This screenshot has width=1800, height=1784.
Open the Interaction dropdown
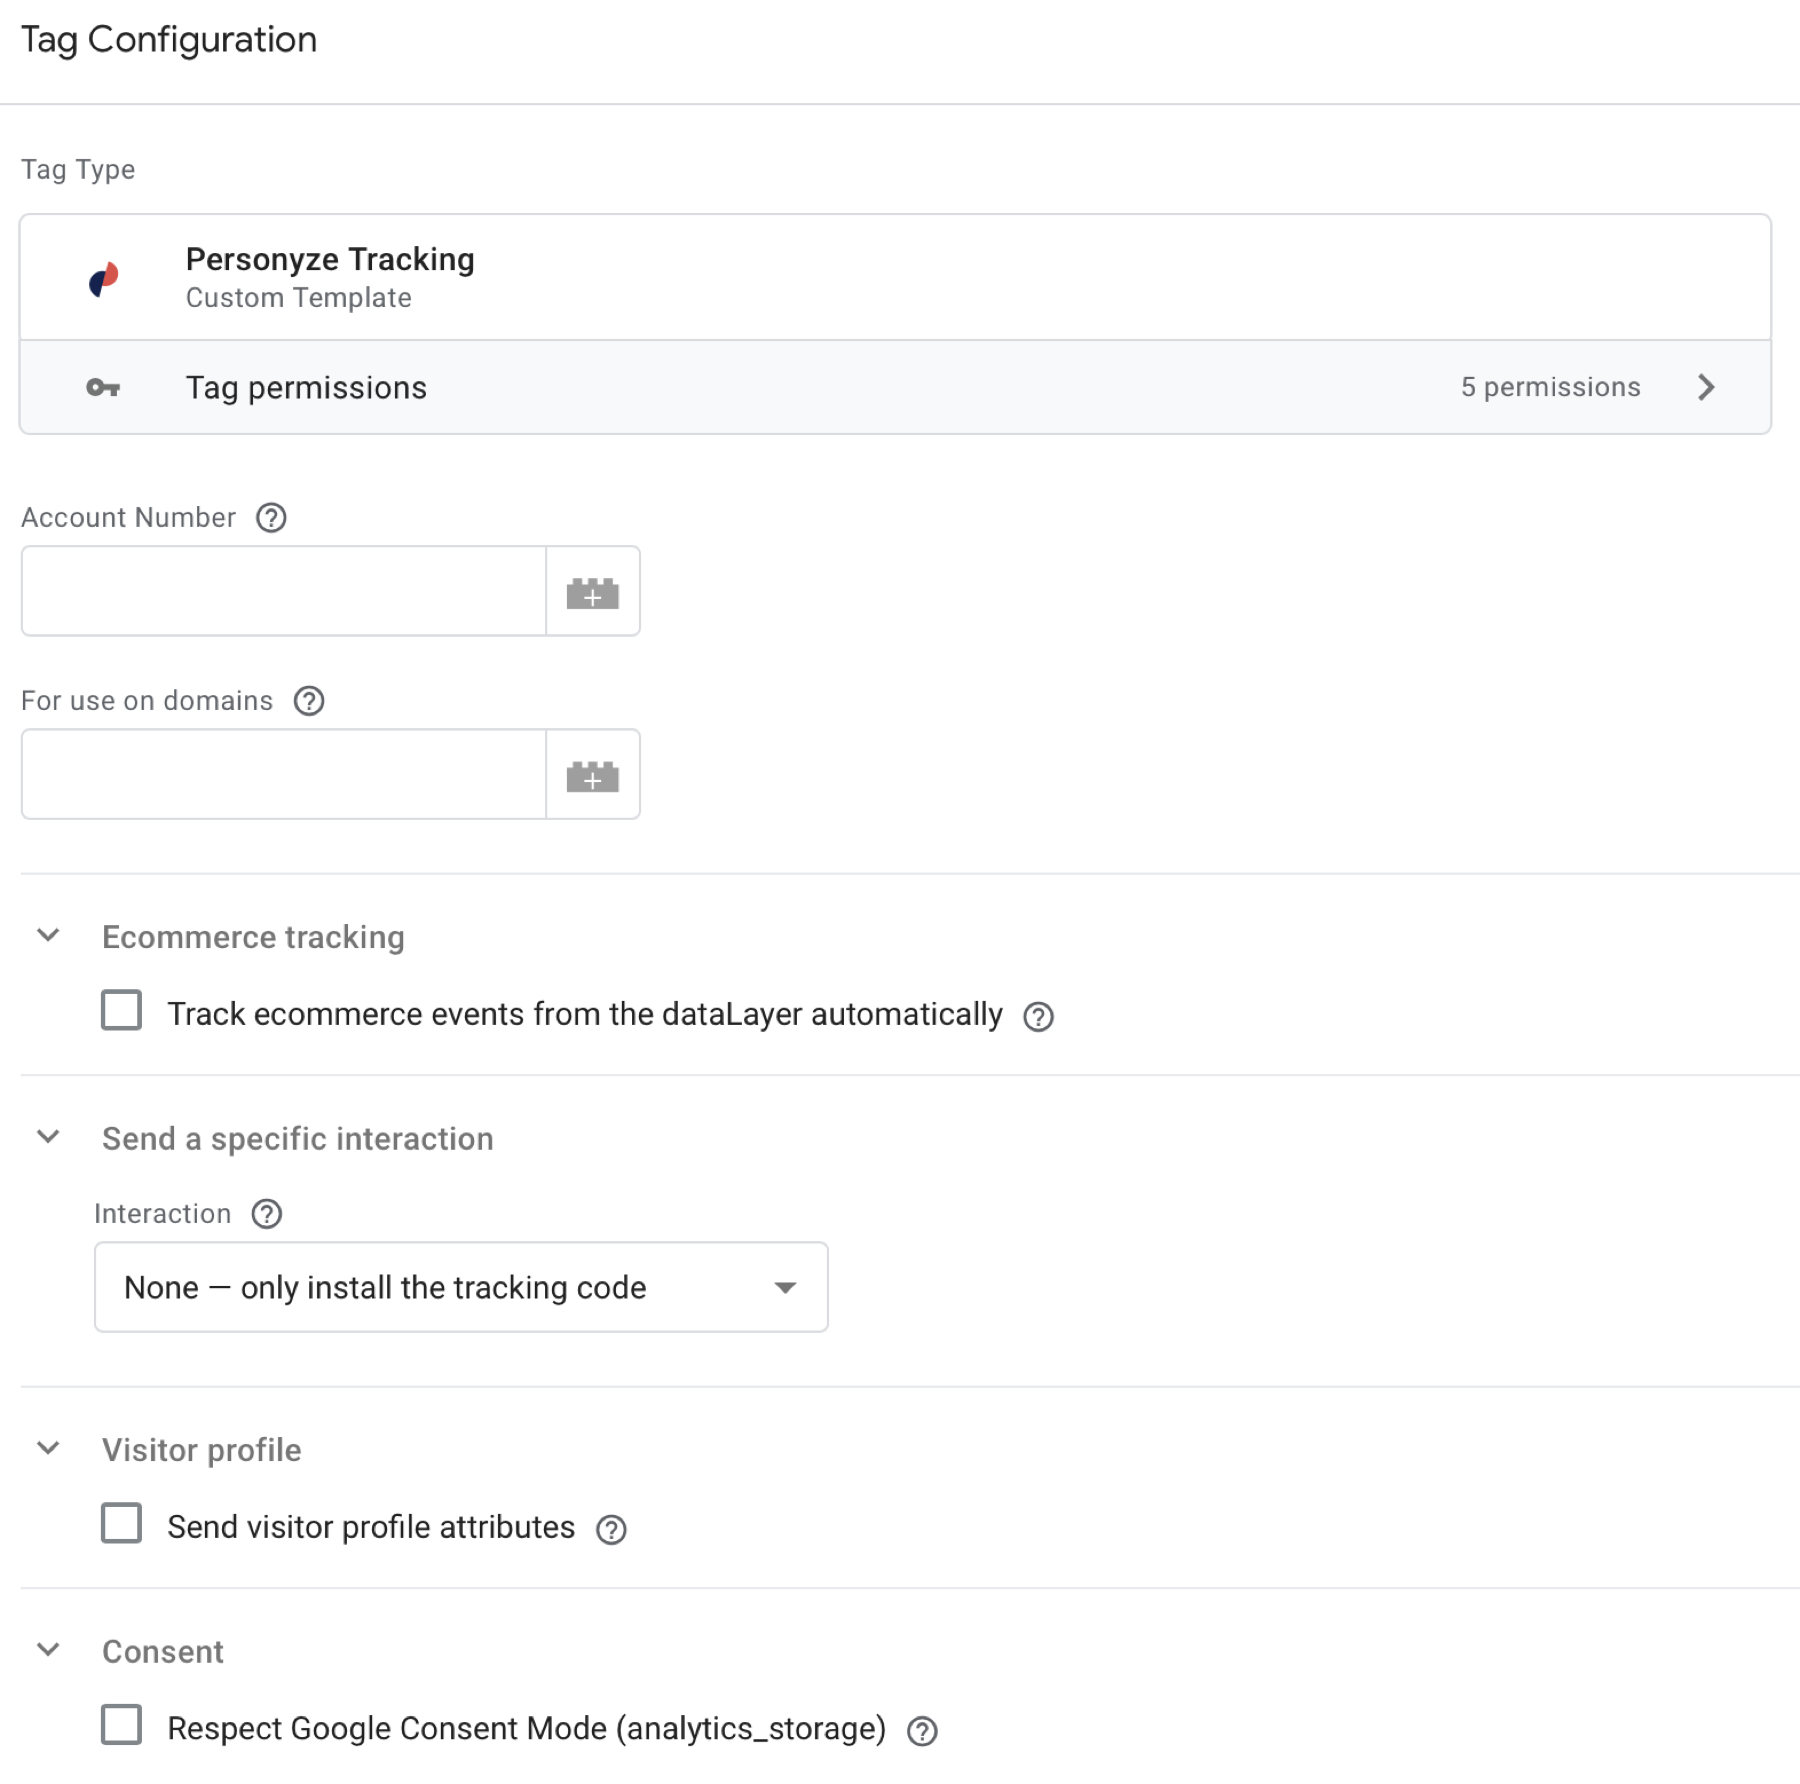pyautogui.click(x=461, y=1287)
